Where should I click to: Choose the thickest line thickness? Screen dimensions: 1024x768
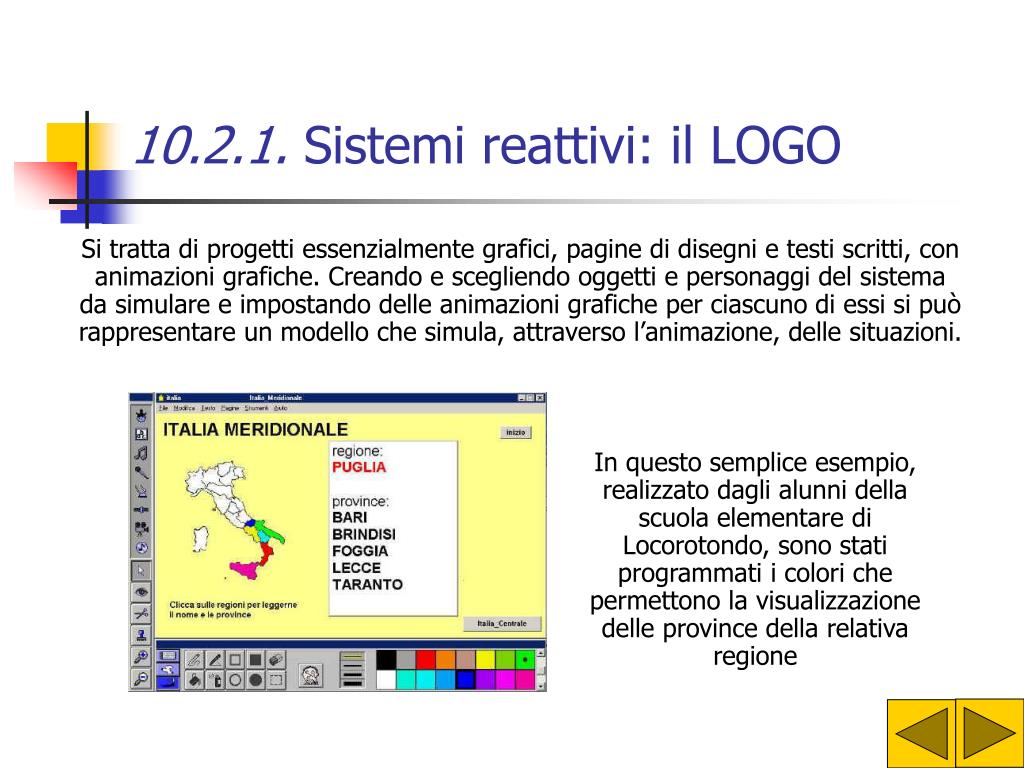pyautogui.click(x=353, y=684)
